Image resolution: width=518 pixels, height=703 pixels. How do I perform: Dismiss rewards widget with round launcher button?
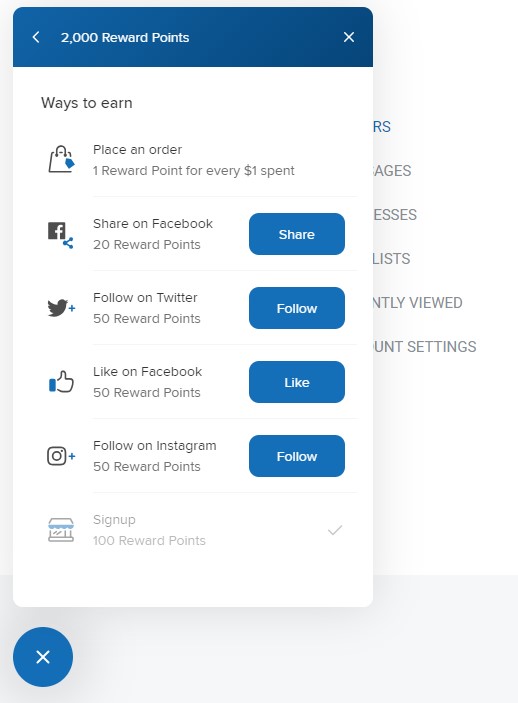click(43, 657)
